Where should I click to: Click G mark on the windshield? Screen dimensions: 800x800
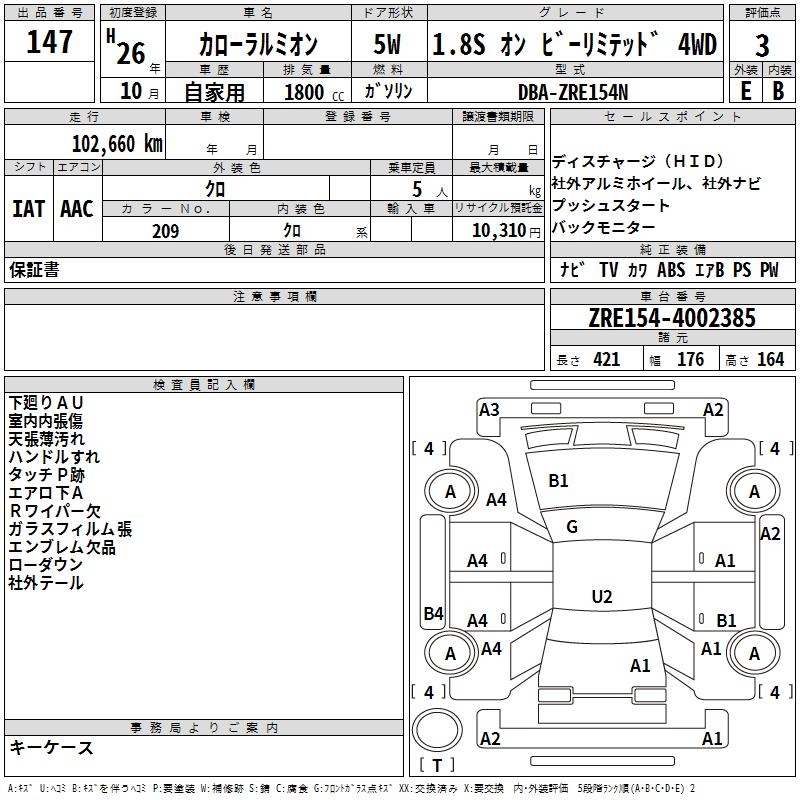(572, 527)
